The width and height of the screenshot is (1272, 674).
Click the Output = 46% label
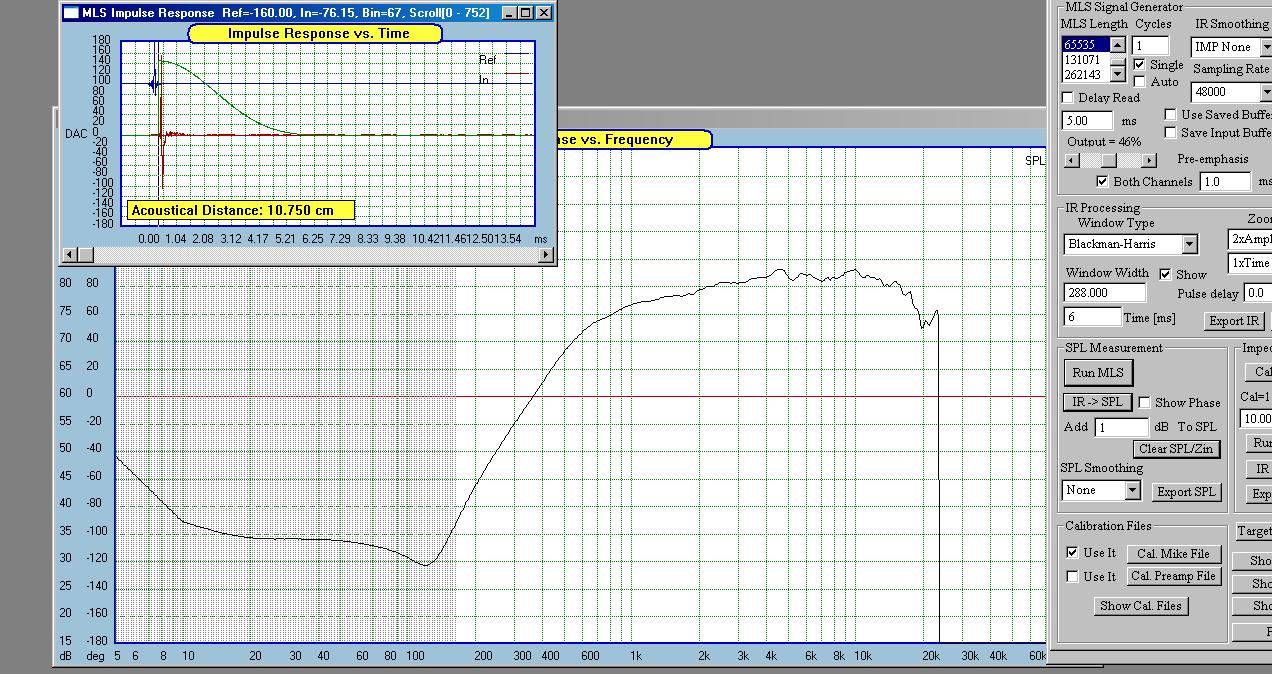point(1104,142)
